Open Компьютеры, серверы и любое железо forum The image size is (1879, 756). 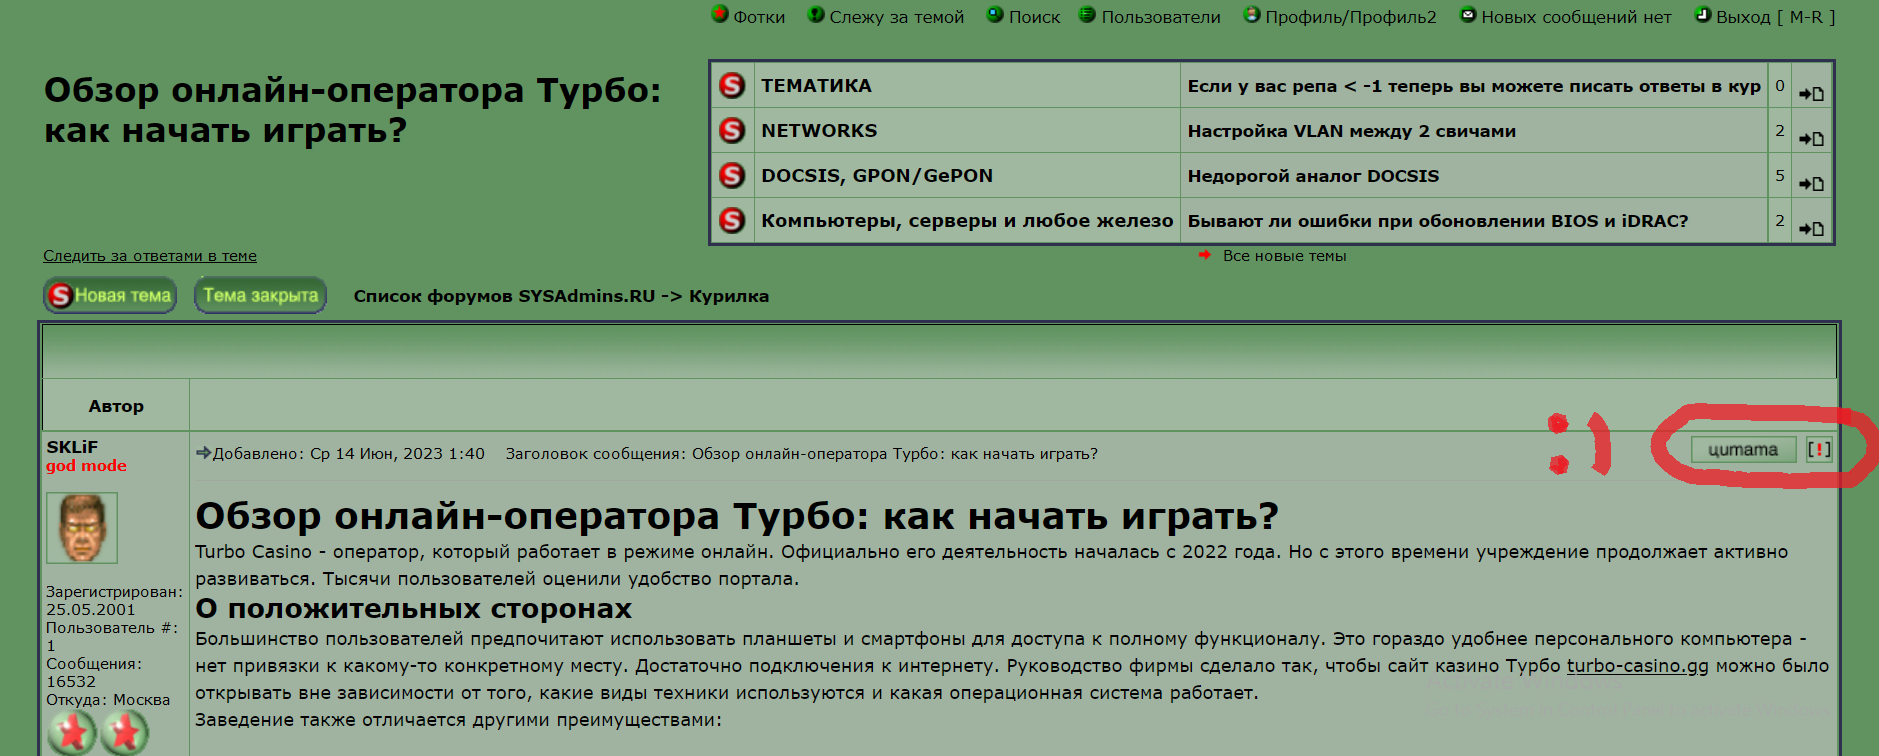967,221
